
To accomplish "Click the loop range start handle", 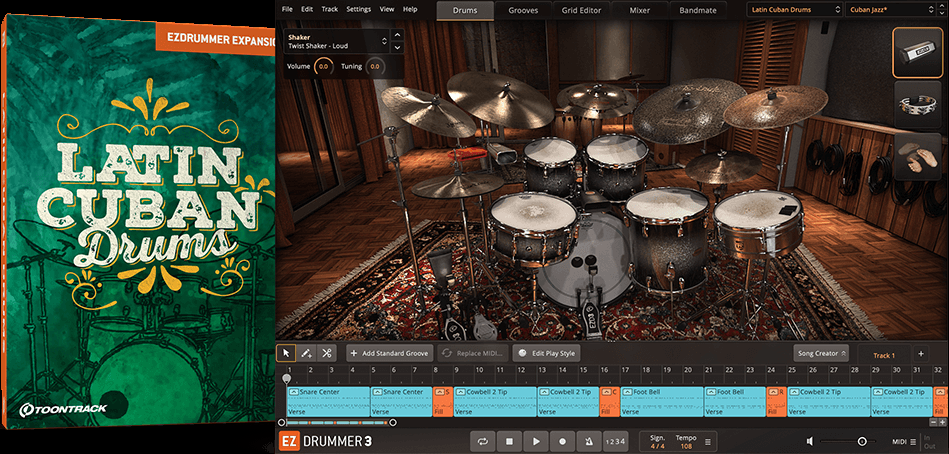I will (x=281, y=422).
